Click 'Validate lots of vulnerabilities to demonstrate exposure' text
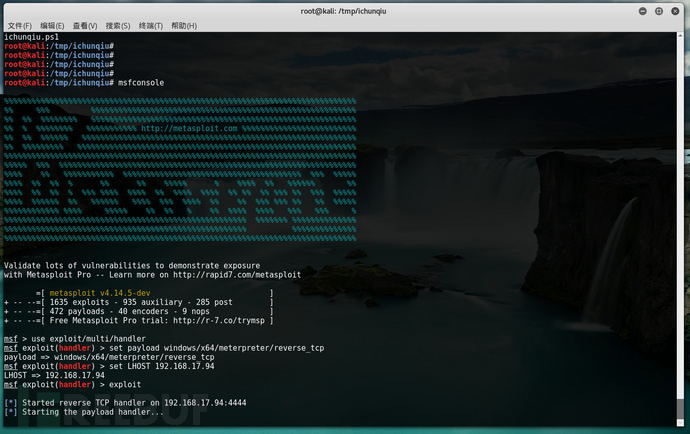 pyautogui.click(x=132, y=266)
